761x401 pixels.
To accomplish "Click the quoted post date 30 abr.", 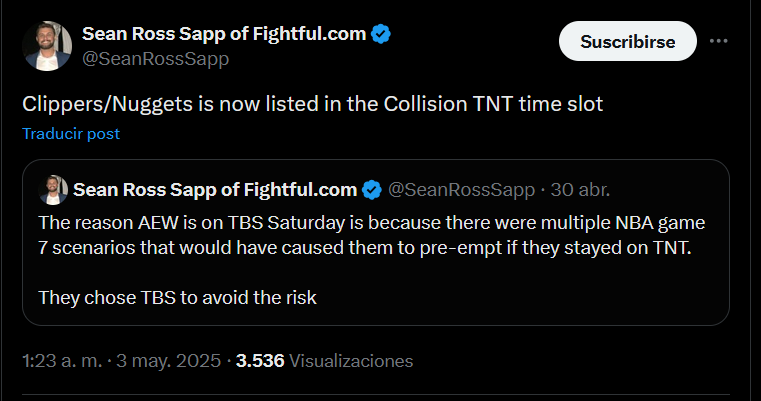I will (581, 190).
